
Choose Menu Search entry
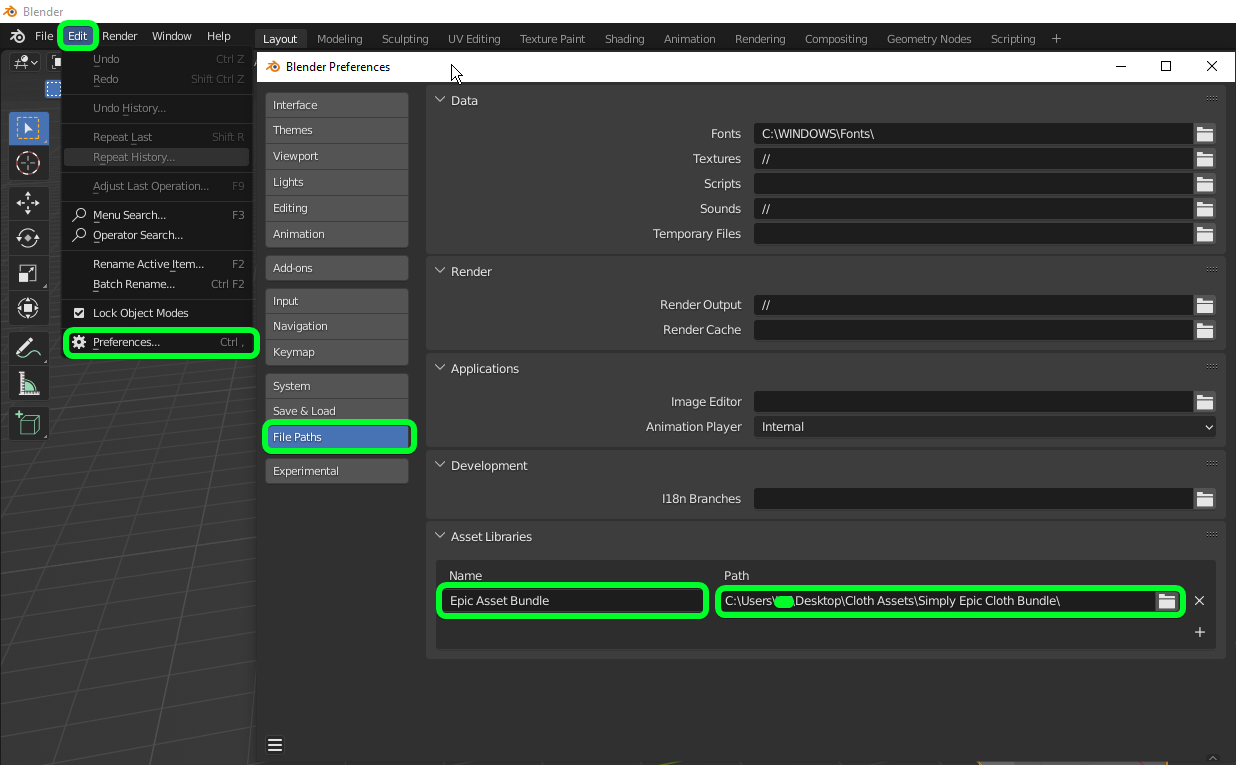158,215
